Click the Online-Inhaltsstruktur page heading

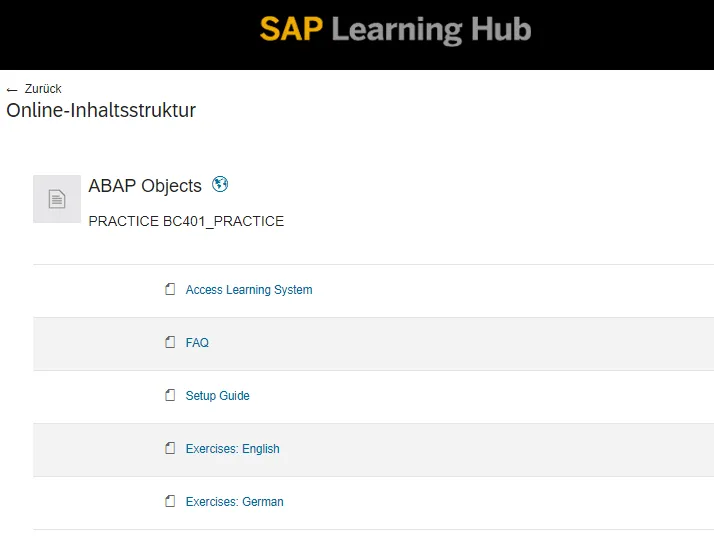coord(101,110)
